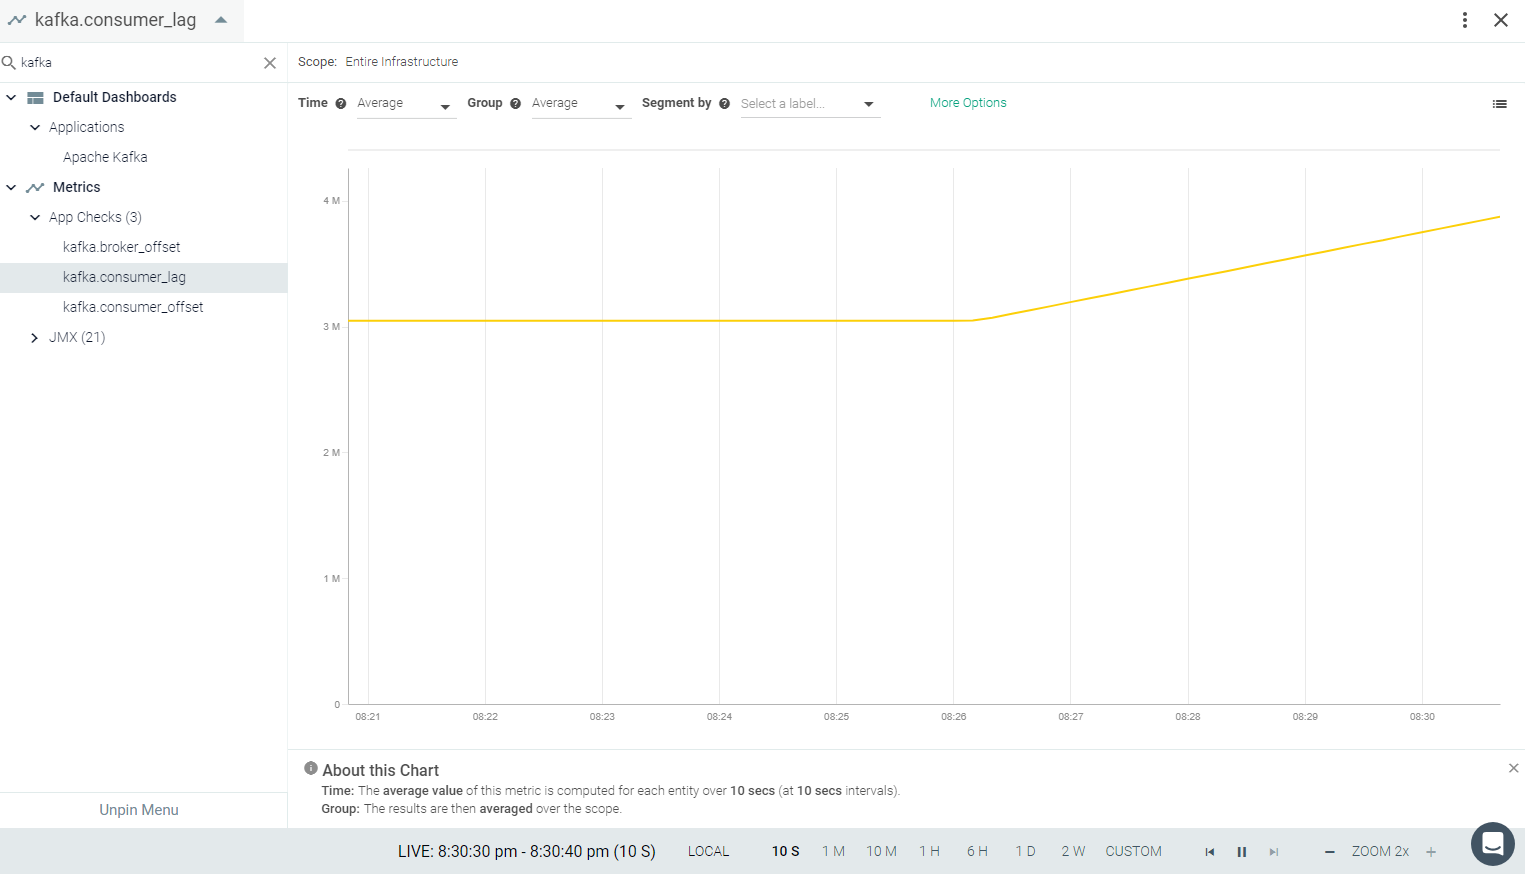The width and height of the screenshot is (1525, 874).
Task: Jump back to previous time window
Action: (1210, 852)
